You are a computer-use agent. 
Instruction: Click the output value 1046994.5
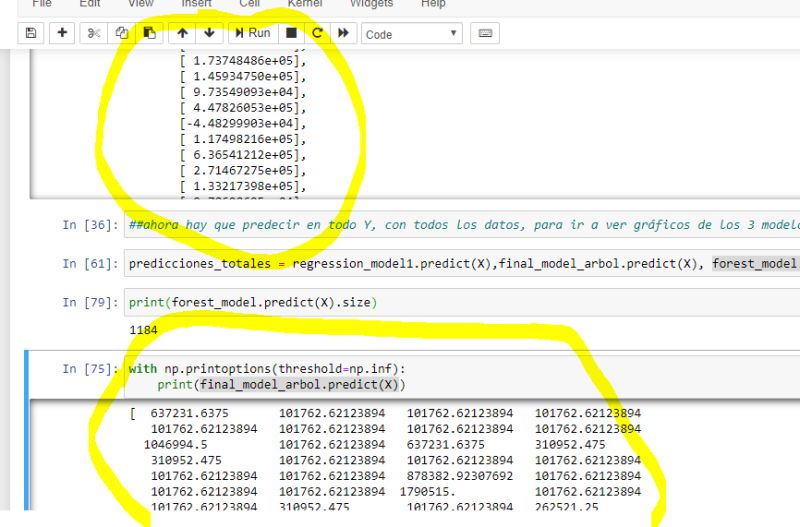(176, 444)
